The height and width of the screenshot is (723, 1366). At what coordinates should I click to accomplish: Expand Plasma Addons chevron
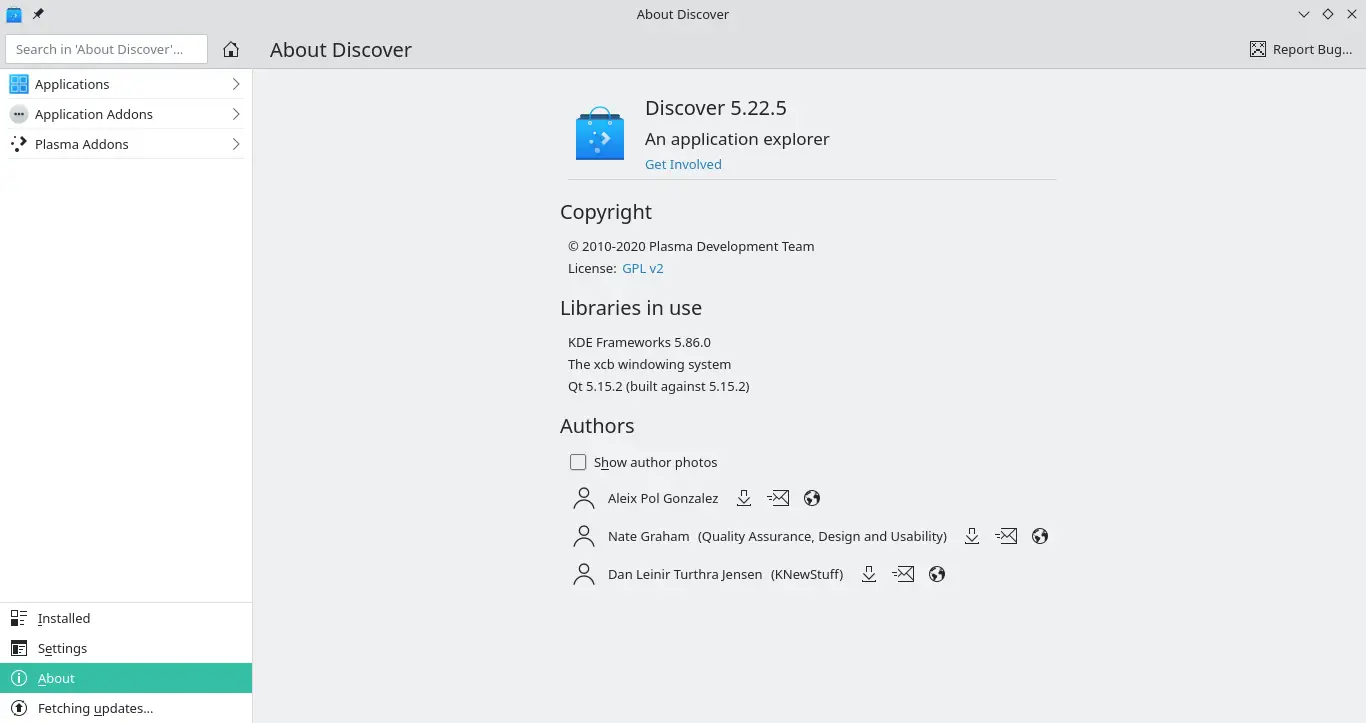click(236, 144)
